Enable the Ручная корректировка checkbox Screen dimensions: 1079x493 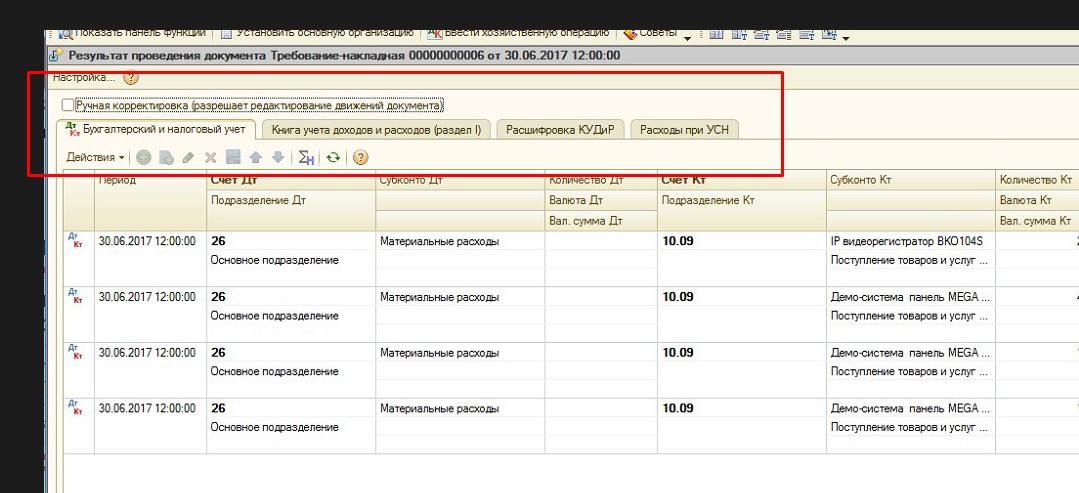pyautogui.click(x=68, y=105)
